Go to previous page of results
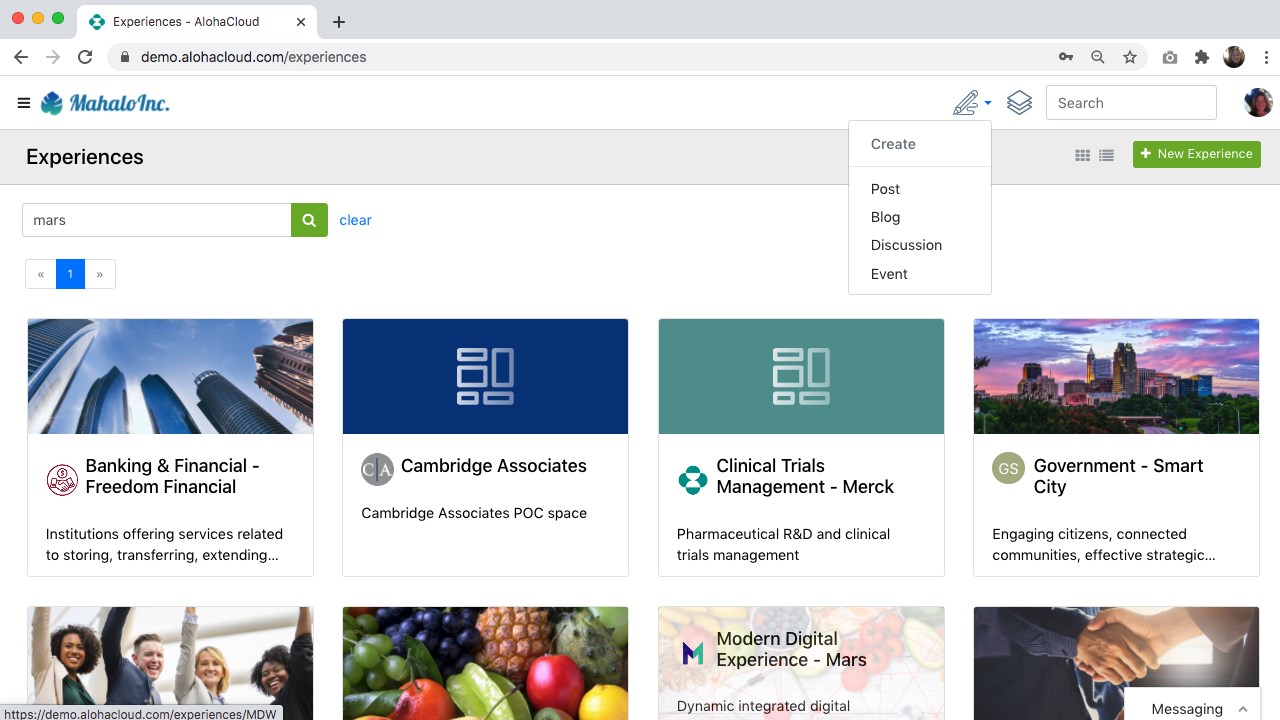Image resolution: width=1280 pixels, height=720 pixels. [x=41, y=274]
